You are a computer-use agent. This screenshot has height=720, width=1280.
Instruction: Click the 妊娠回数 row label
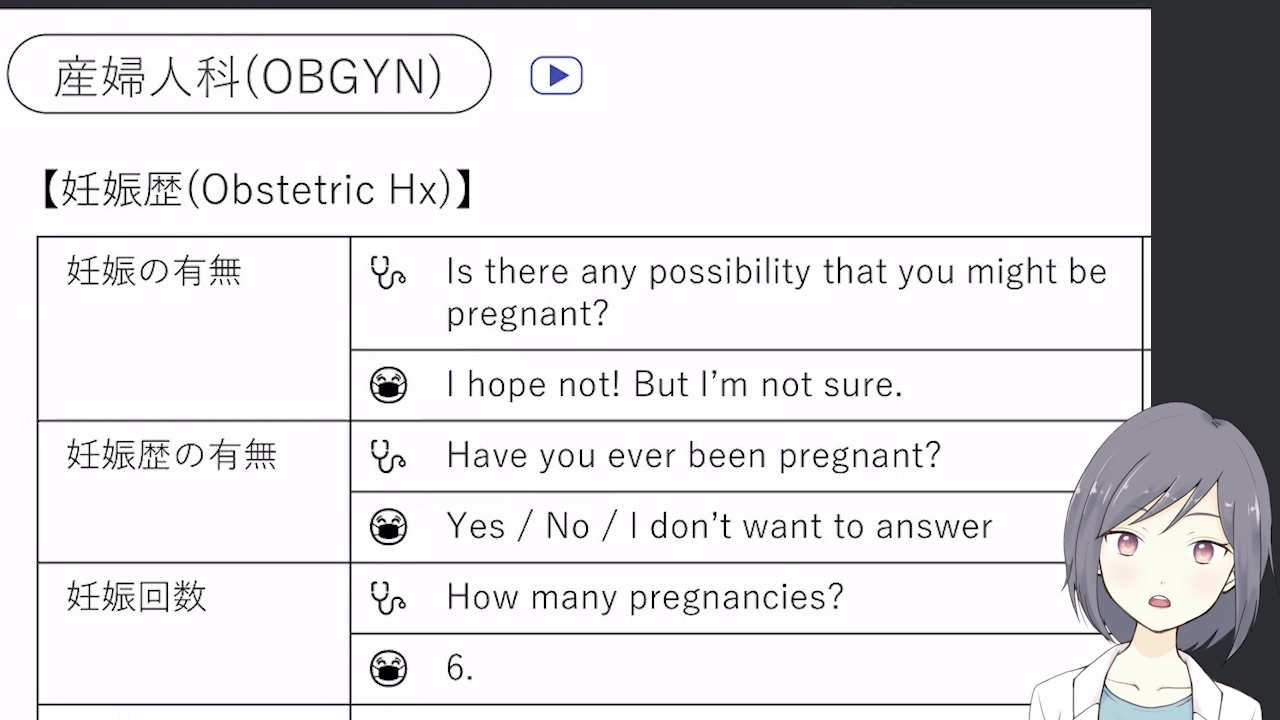(x=137, y=598)
